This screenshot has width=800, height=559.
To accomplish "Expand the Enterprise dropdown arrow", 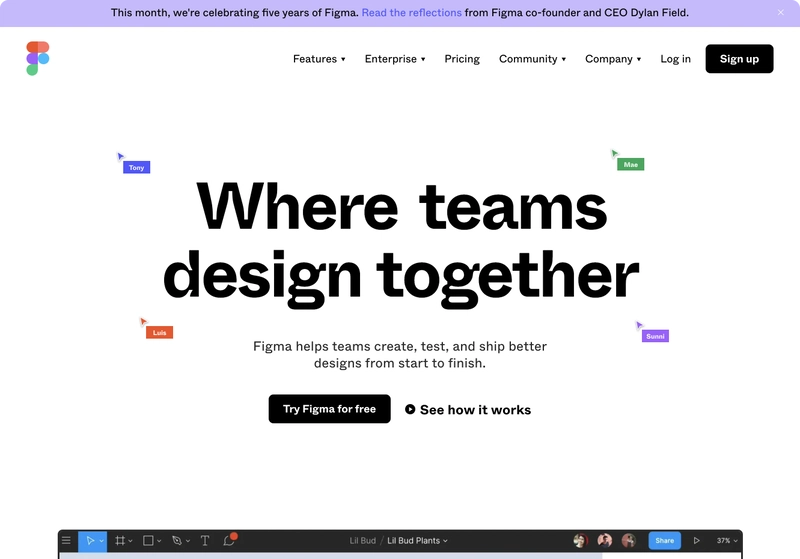I will pos(423,59).
